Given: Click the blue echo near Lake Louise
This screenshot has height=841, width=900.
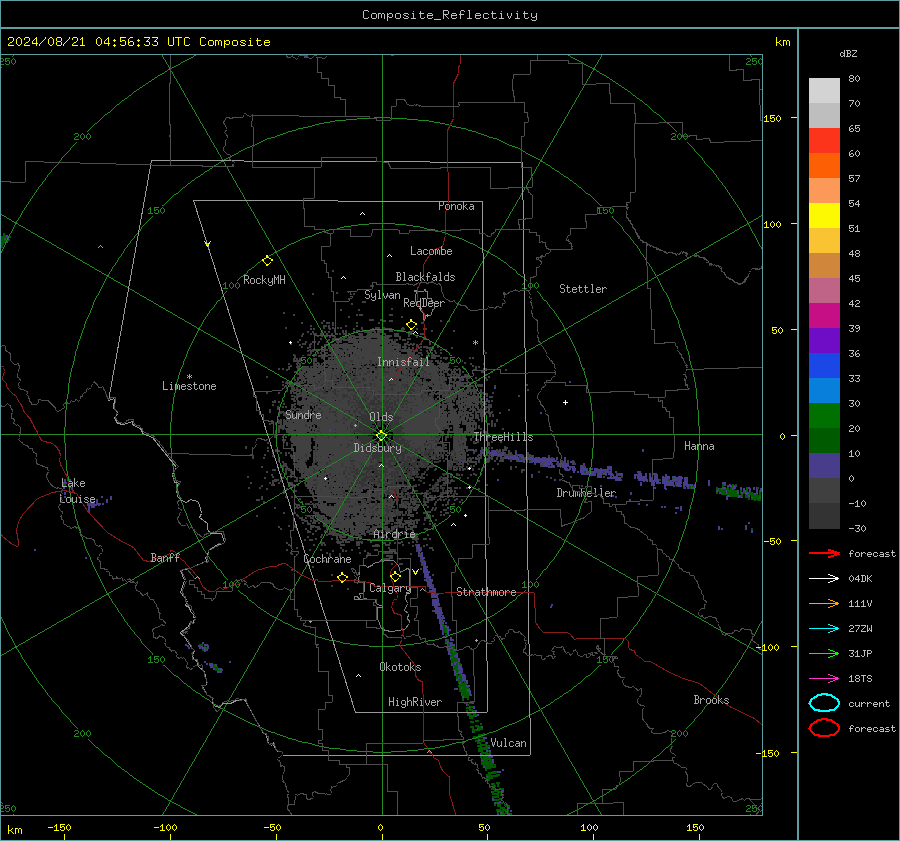Looking at the screenshot, I should point(99,501).
